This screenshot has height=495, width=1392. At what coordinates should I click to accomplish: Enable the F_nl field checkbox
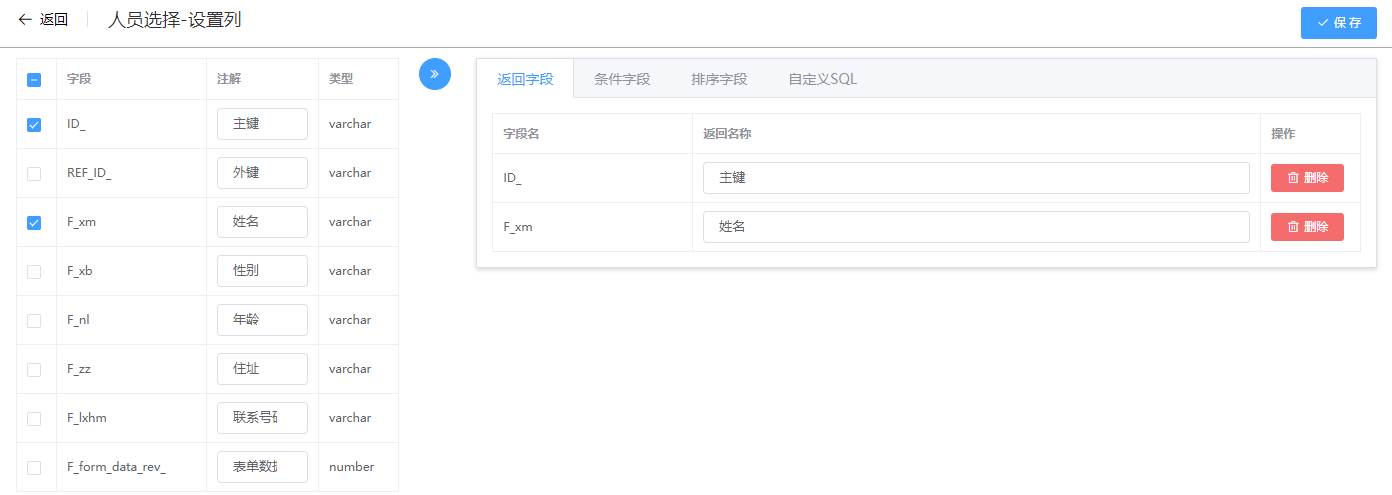pos(34,321)
